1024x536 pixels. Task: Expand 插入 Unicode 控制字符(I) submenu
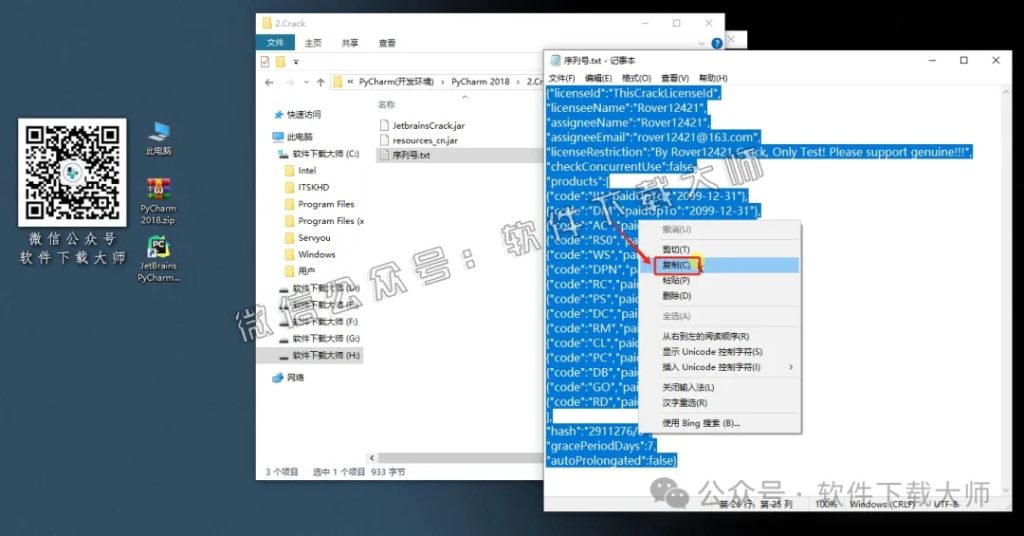(718, 368)
